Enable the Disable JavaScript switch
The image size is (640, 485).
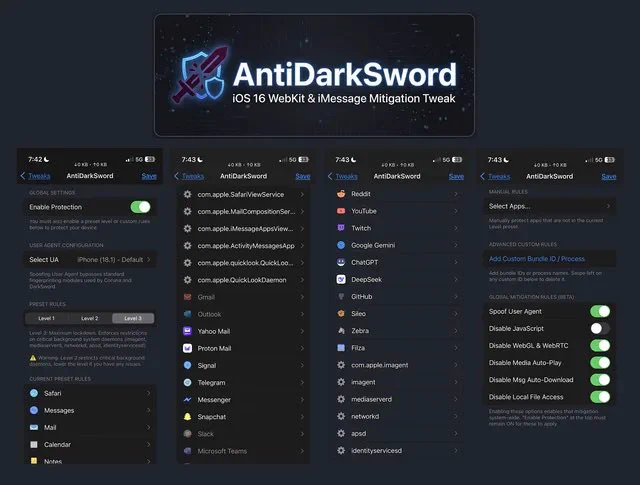point(600,329)
